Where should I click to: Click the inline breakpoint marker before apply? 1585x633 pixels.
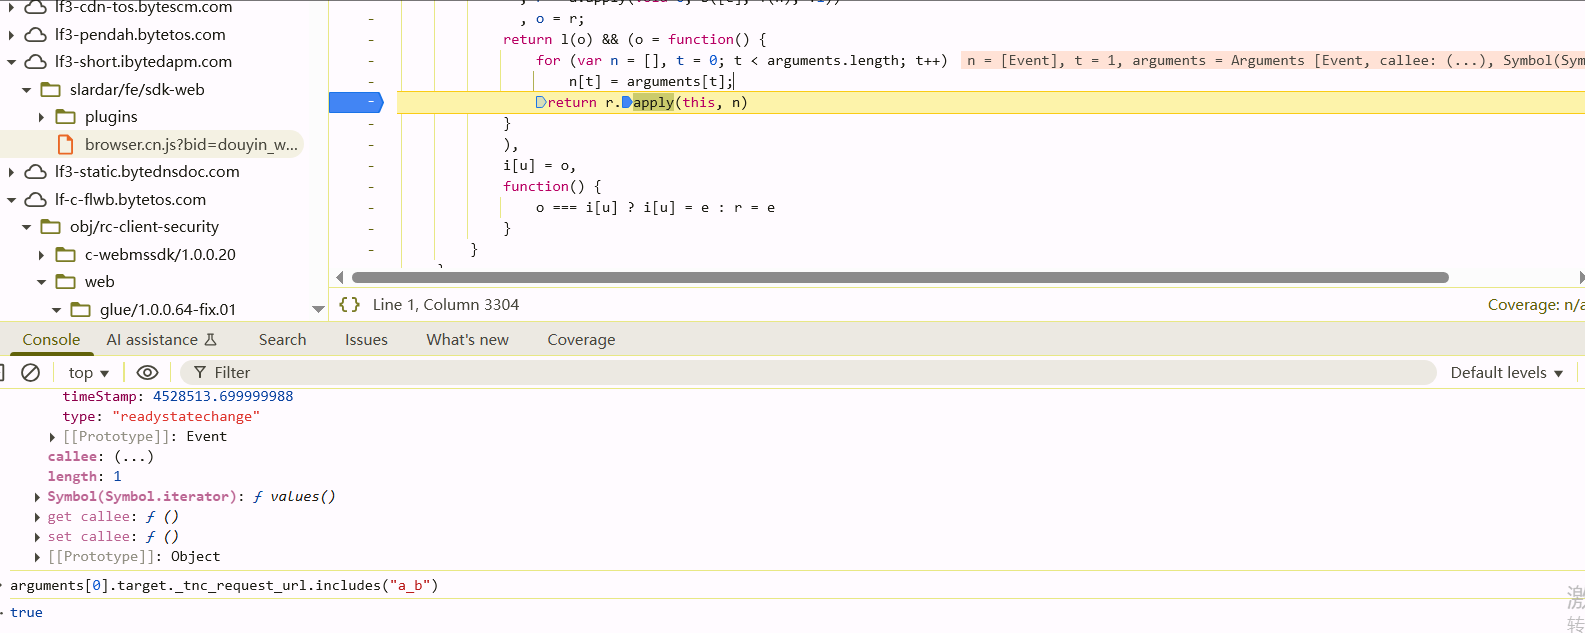(627, 102)
